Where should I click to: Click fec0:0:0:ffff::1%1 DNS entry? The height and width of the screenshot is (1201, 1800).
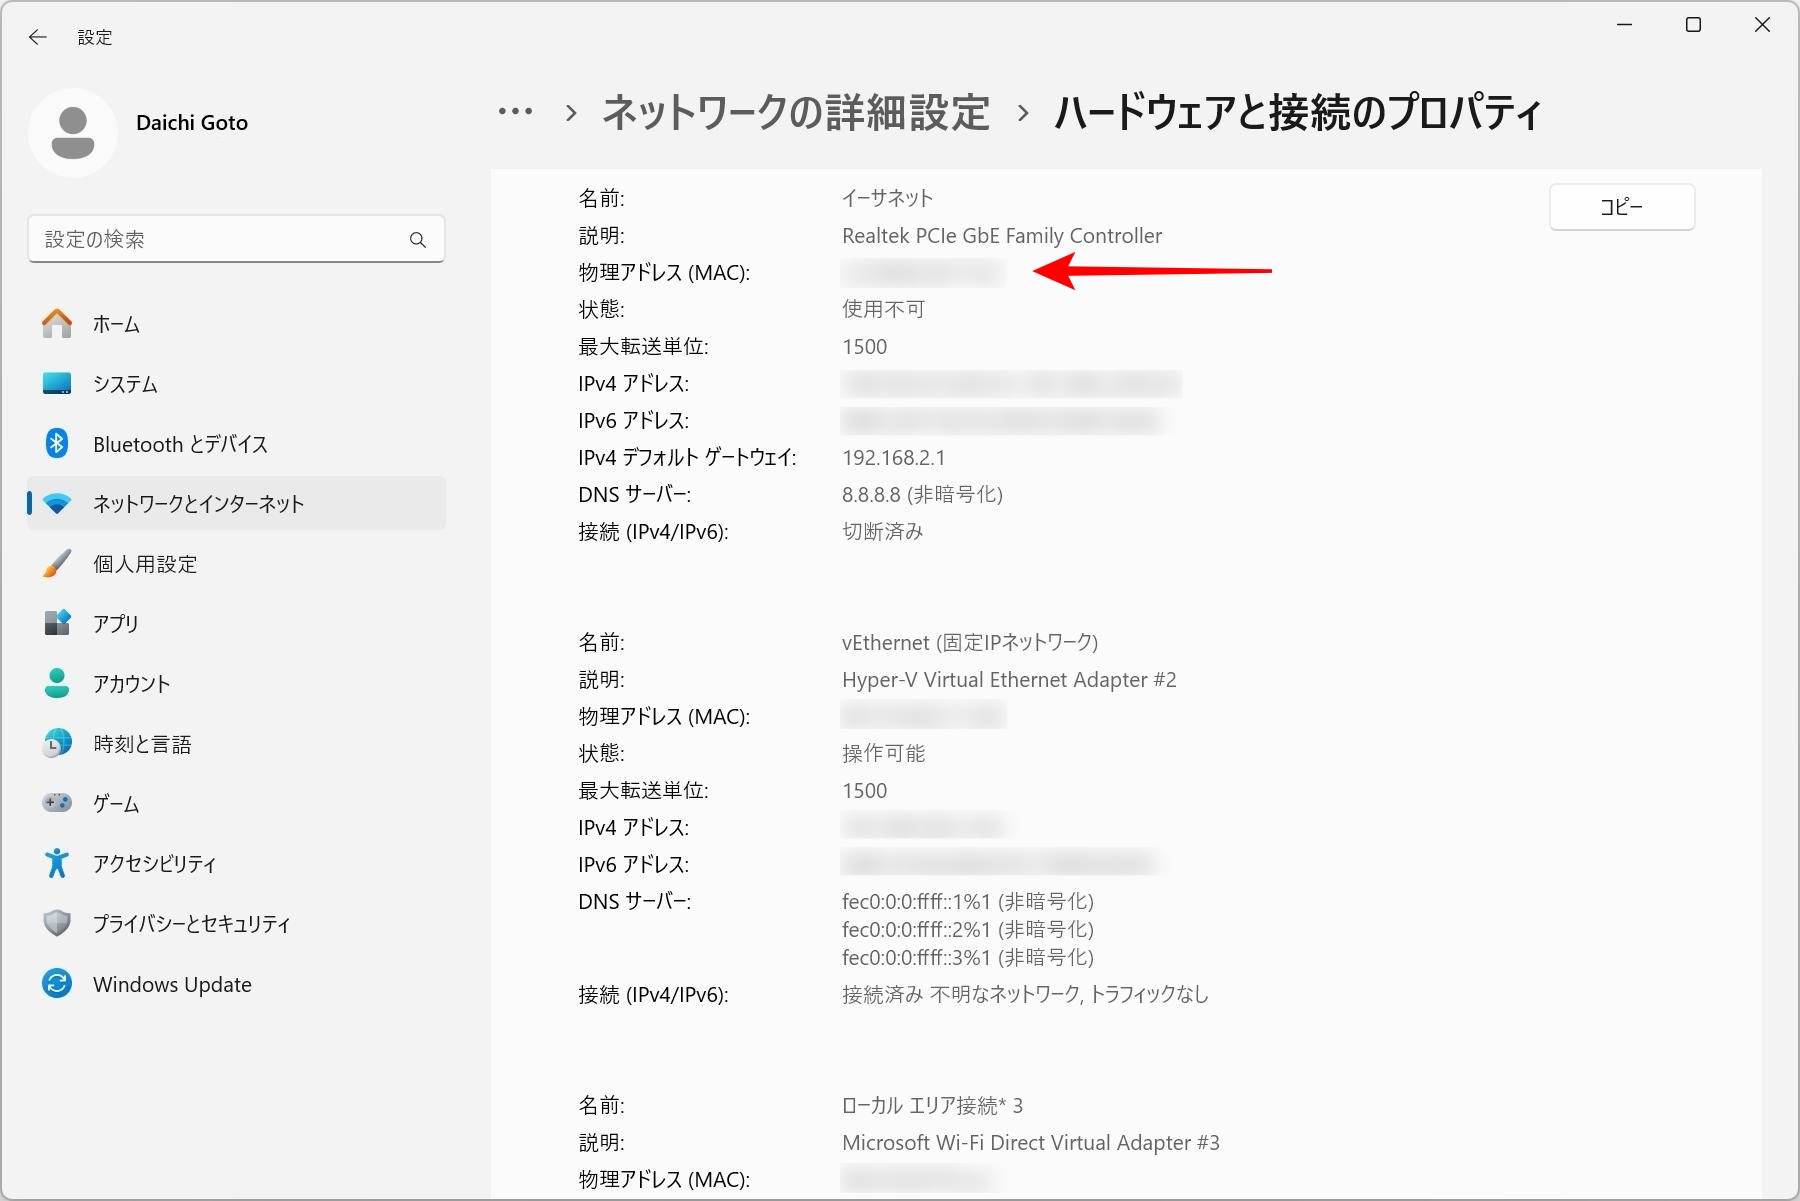pyautogui.click(x=968, y=902)
